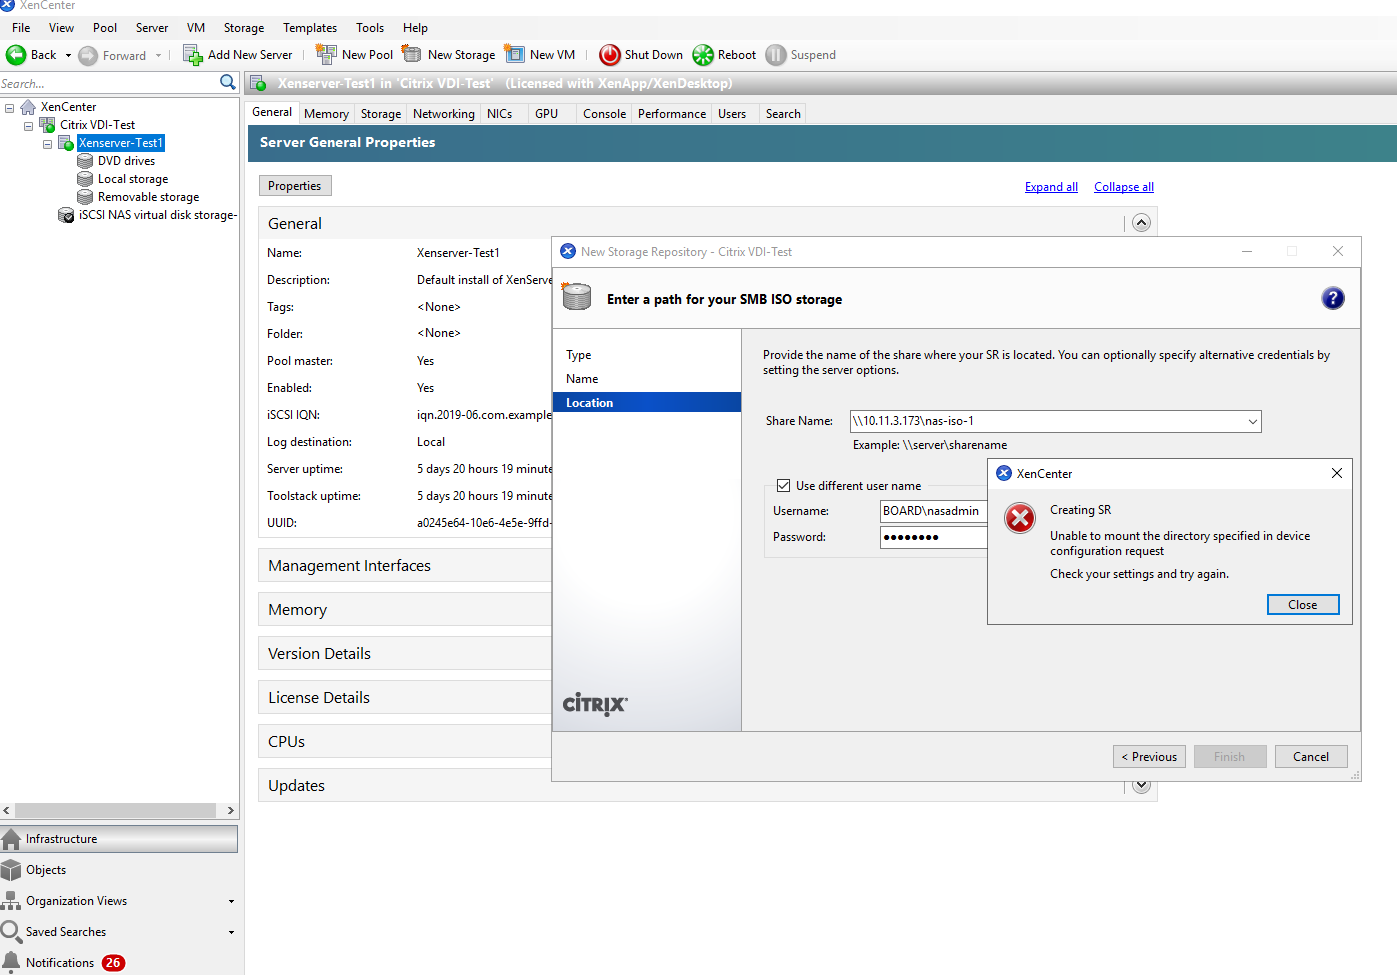This screenshot has width=1397, height=975.
Task: Select the Citrix VDI-Test pool icon
Action: tap(47, 125)
